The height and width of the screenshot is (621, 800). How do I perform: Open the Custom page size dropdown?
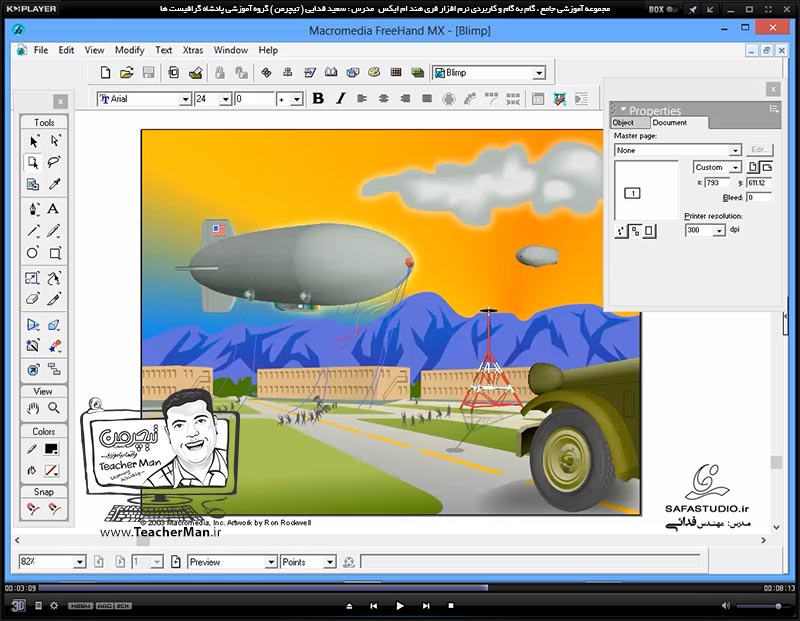pos(735,167)
